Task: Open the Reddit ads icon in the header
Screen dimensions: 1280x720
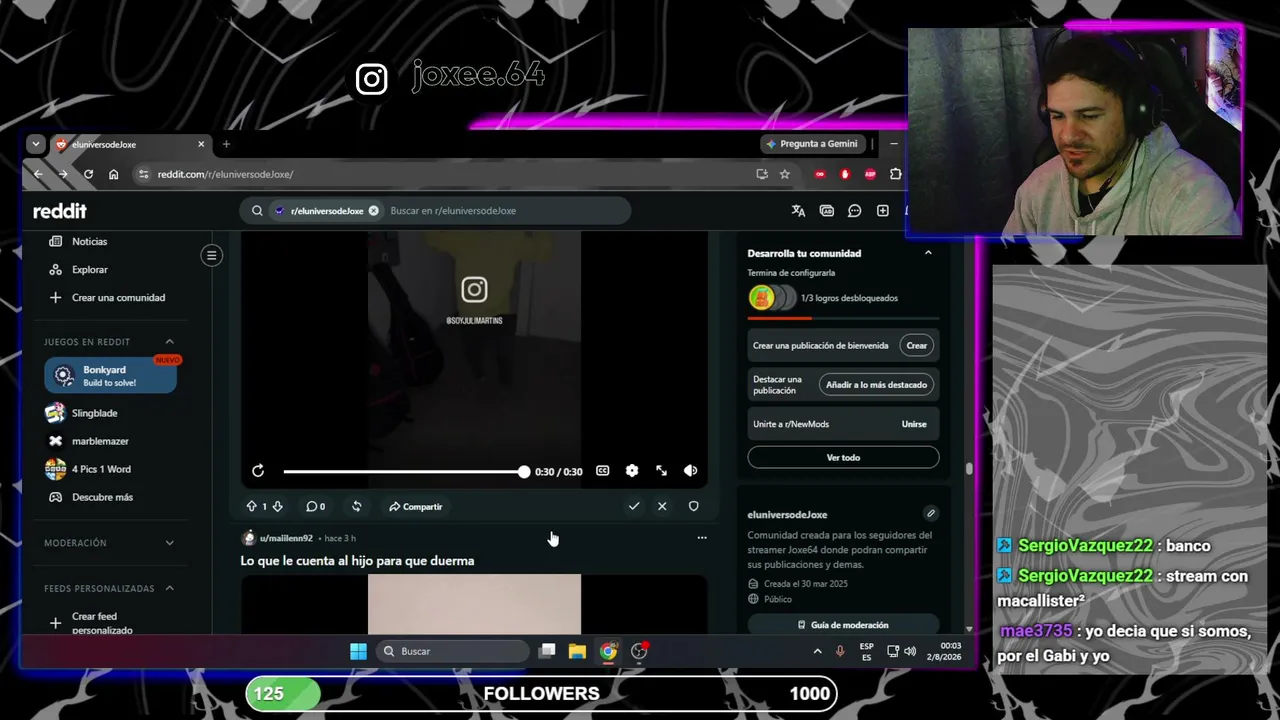Action: [826, 211]
